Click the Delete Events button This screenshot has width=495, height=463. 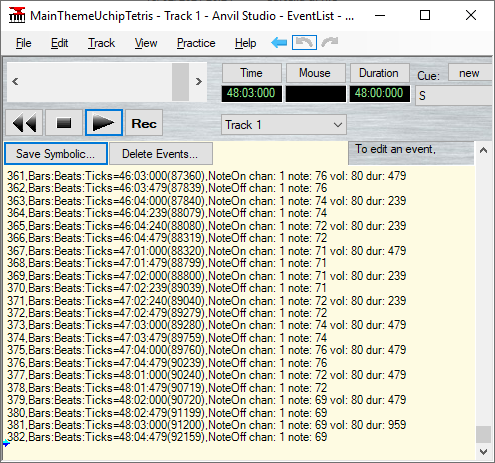161,154
